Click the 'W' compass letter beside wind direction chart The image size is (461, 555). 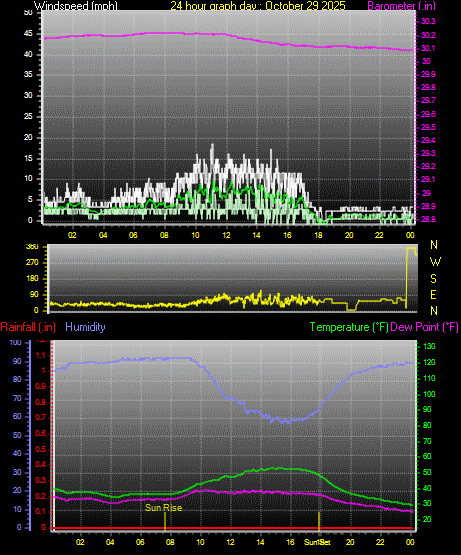[x=435, y=262]
